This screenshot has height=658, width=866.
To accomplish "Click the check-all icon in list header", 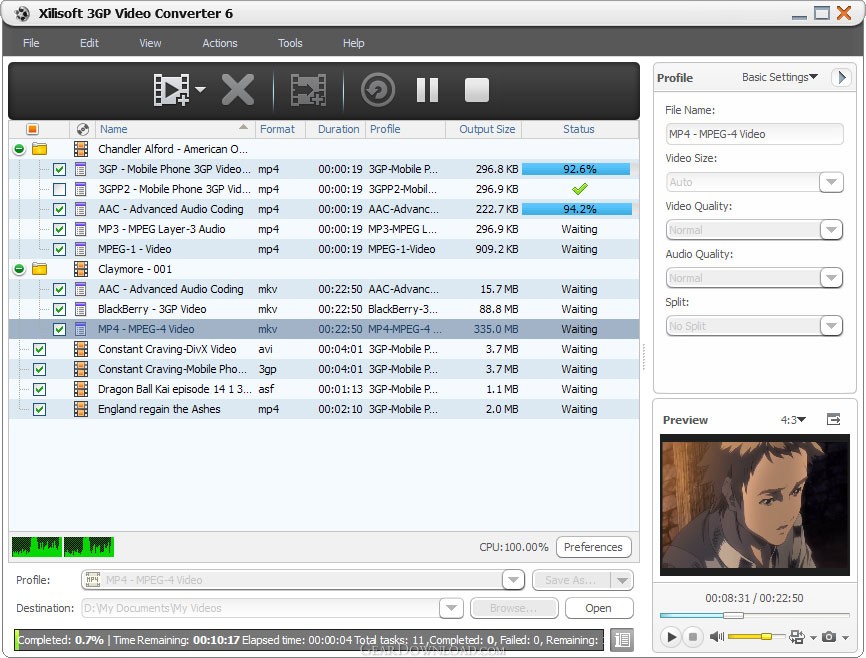I will click(32, 129).
